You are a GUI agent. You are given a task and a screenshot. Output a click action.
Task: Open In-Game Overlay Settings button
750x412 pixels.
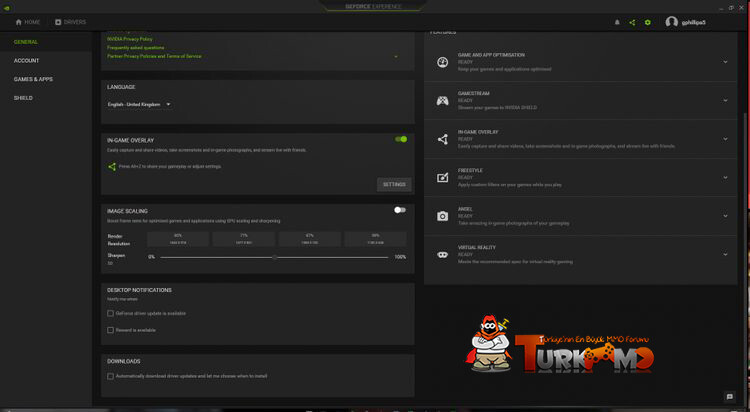click(394, 184)
